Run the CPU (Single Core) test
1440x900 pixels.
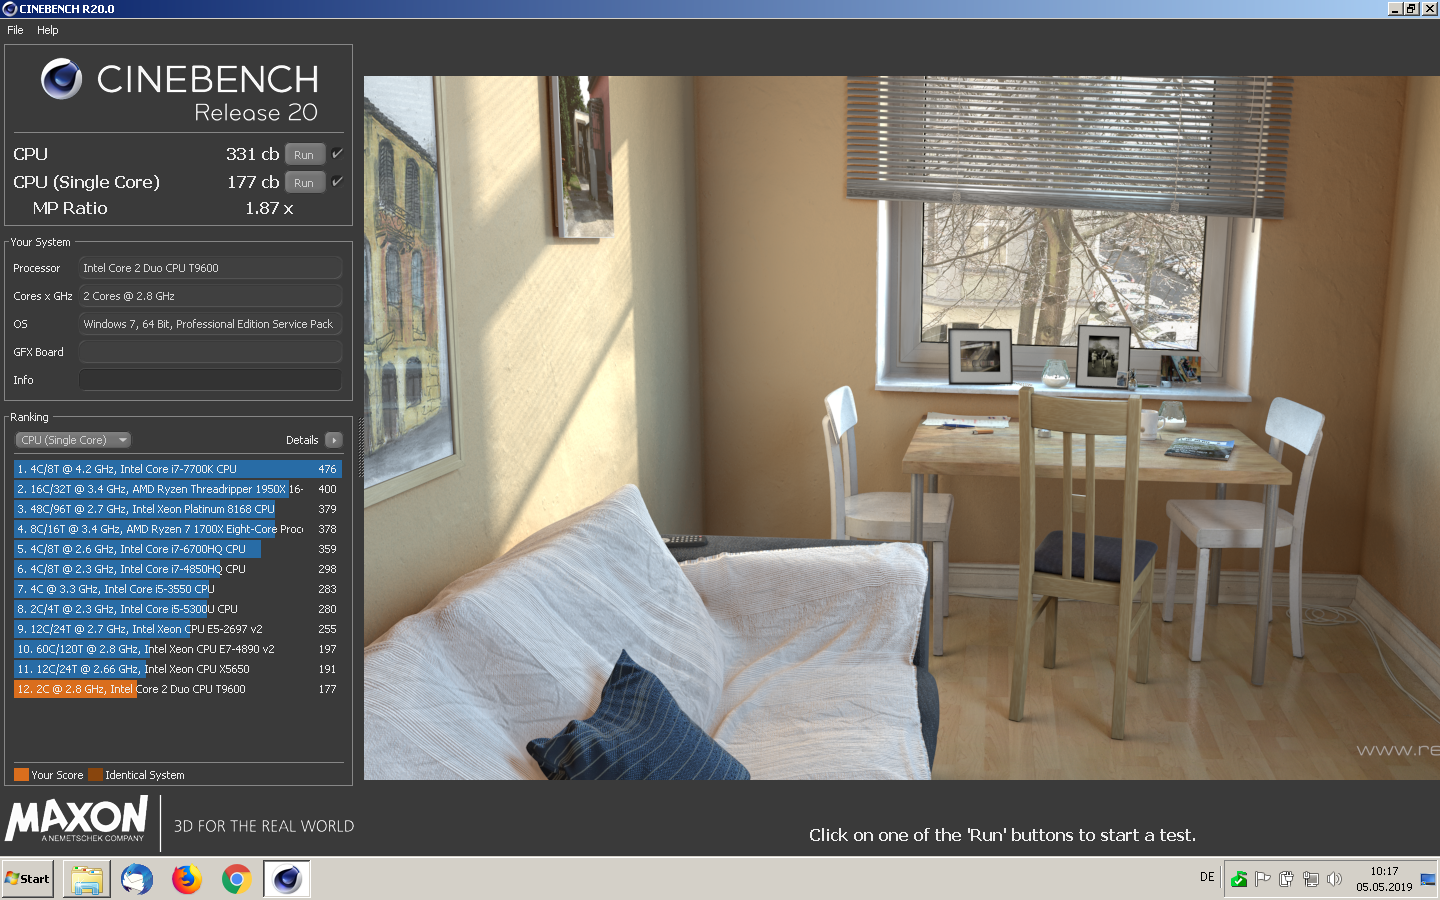(x=304, y=182)
